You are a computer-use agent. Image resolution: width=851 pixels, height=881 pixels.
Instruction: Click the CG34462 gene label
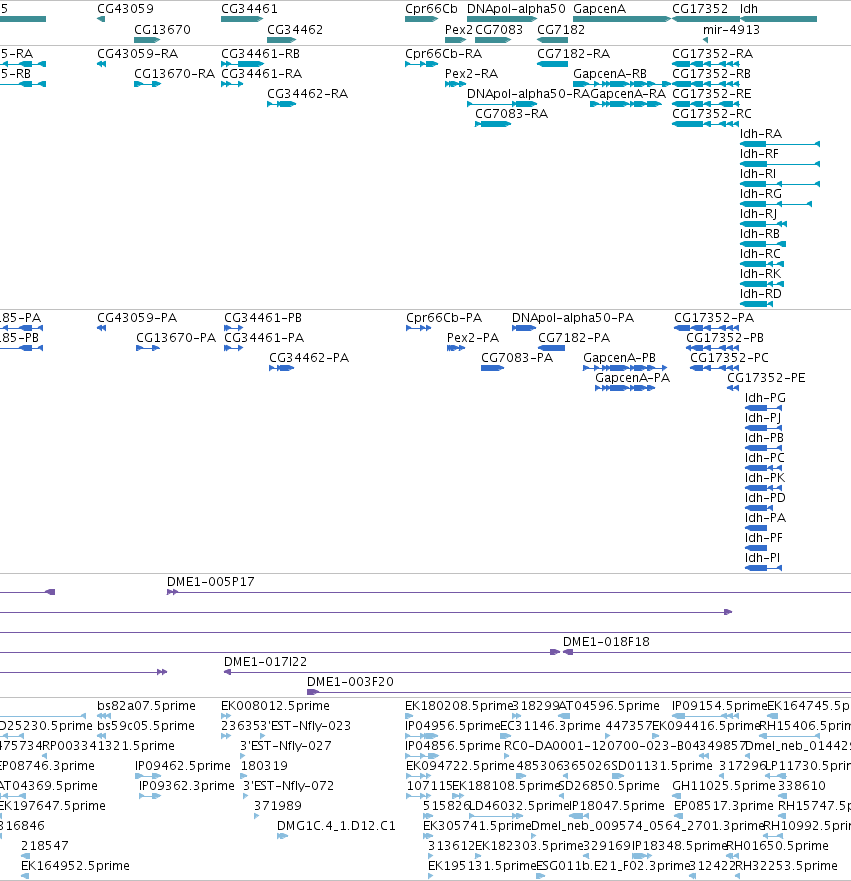click(x=295, y=30)
